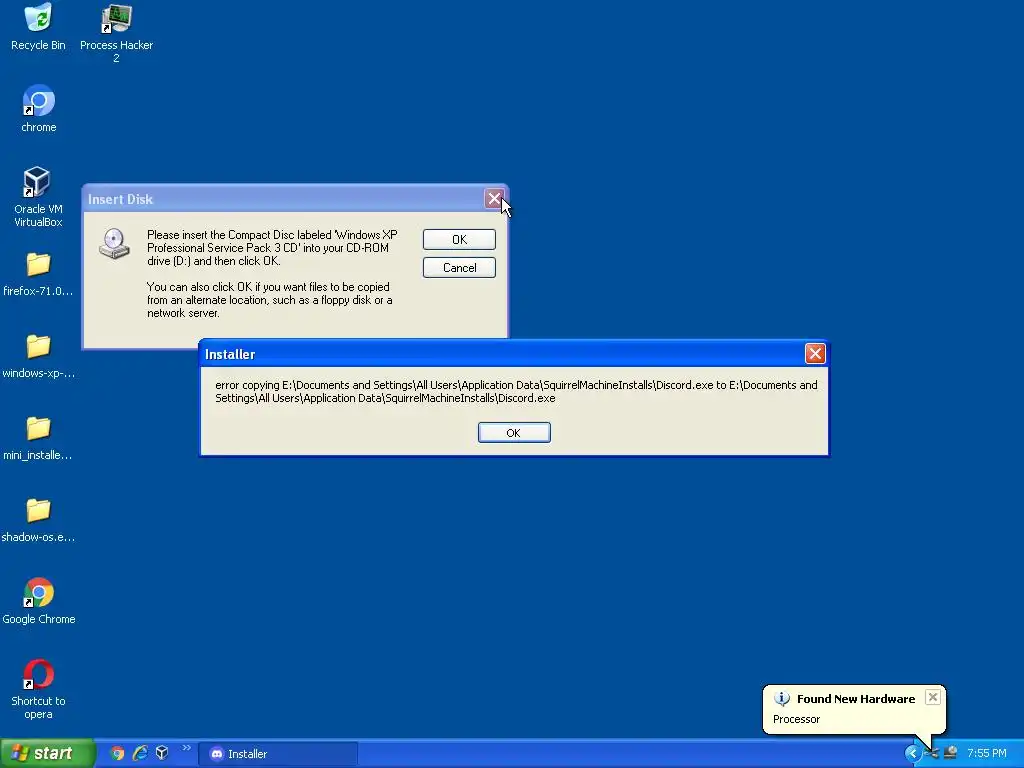Close the Insert Disk dialog
Image resolution: width=1024 pixels, height=768 pixels.
click(494, 199)
